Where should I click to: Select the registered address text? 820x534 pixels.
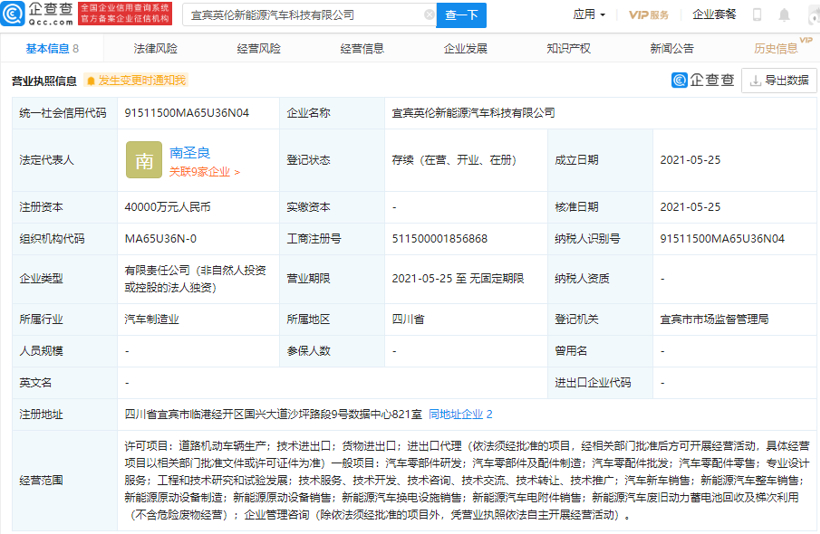pos(273,414)
